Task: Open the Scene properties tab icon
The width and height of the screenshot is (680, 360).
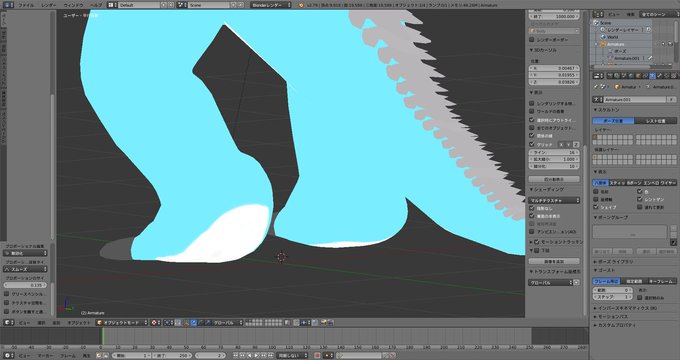Action: pyautogui.click(x=624, y=75)
